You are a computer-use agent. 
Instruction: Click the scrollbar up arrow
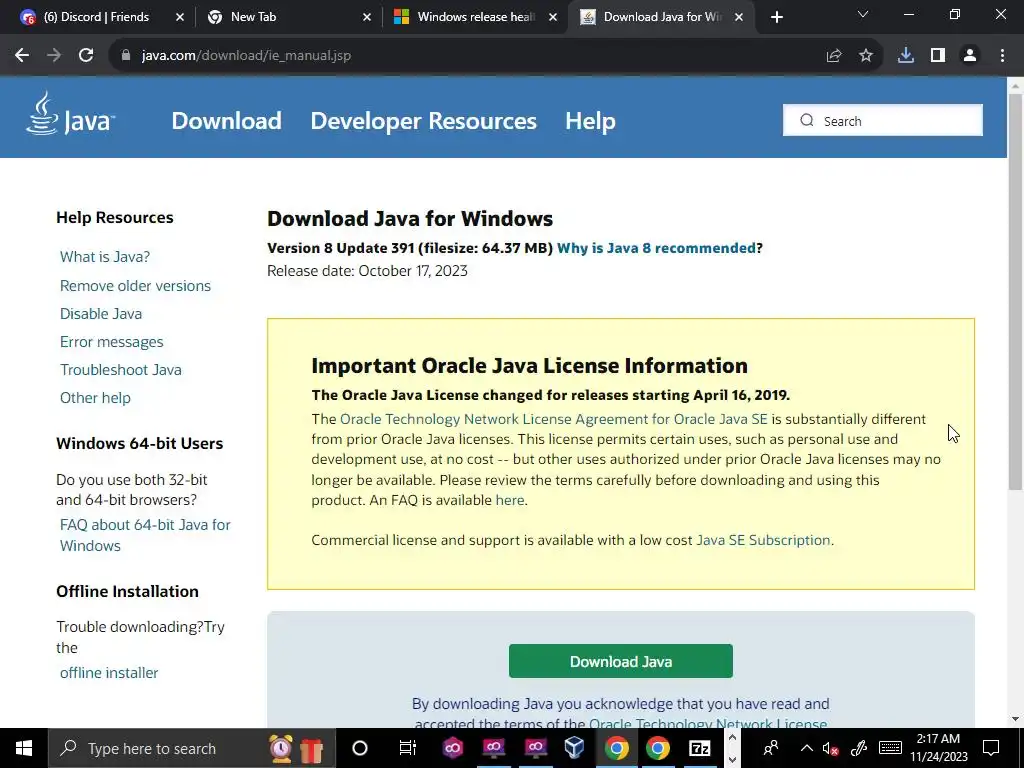(1015, 85)
